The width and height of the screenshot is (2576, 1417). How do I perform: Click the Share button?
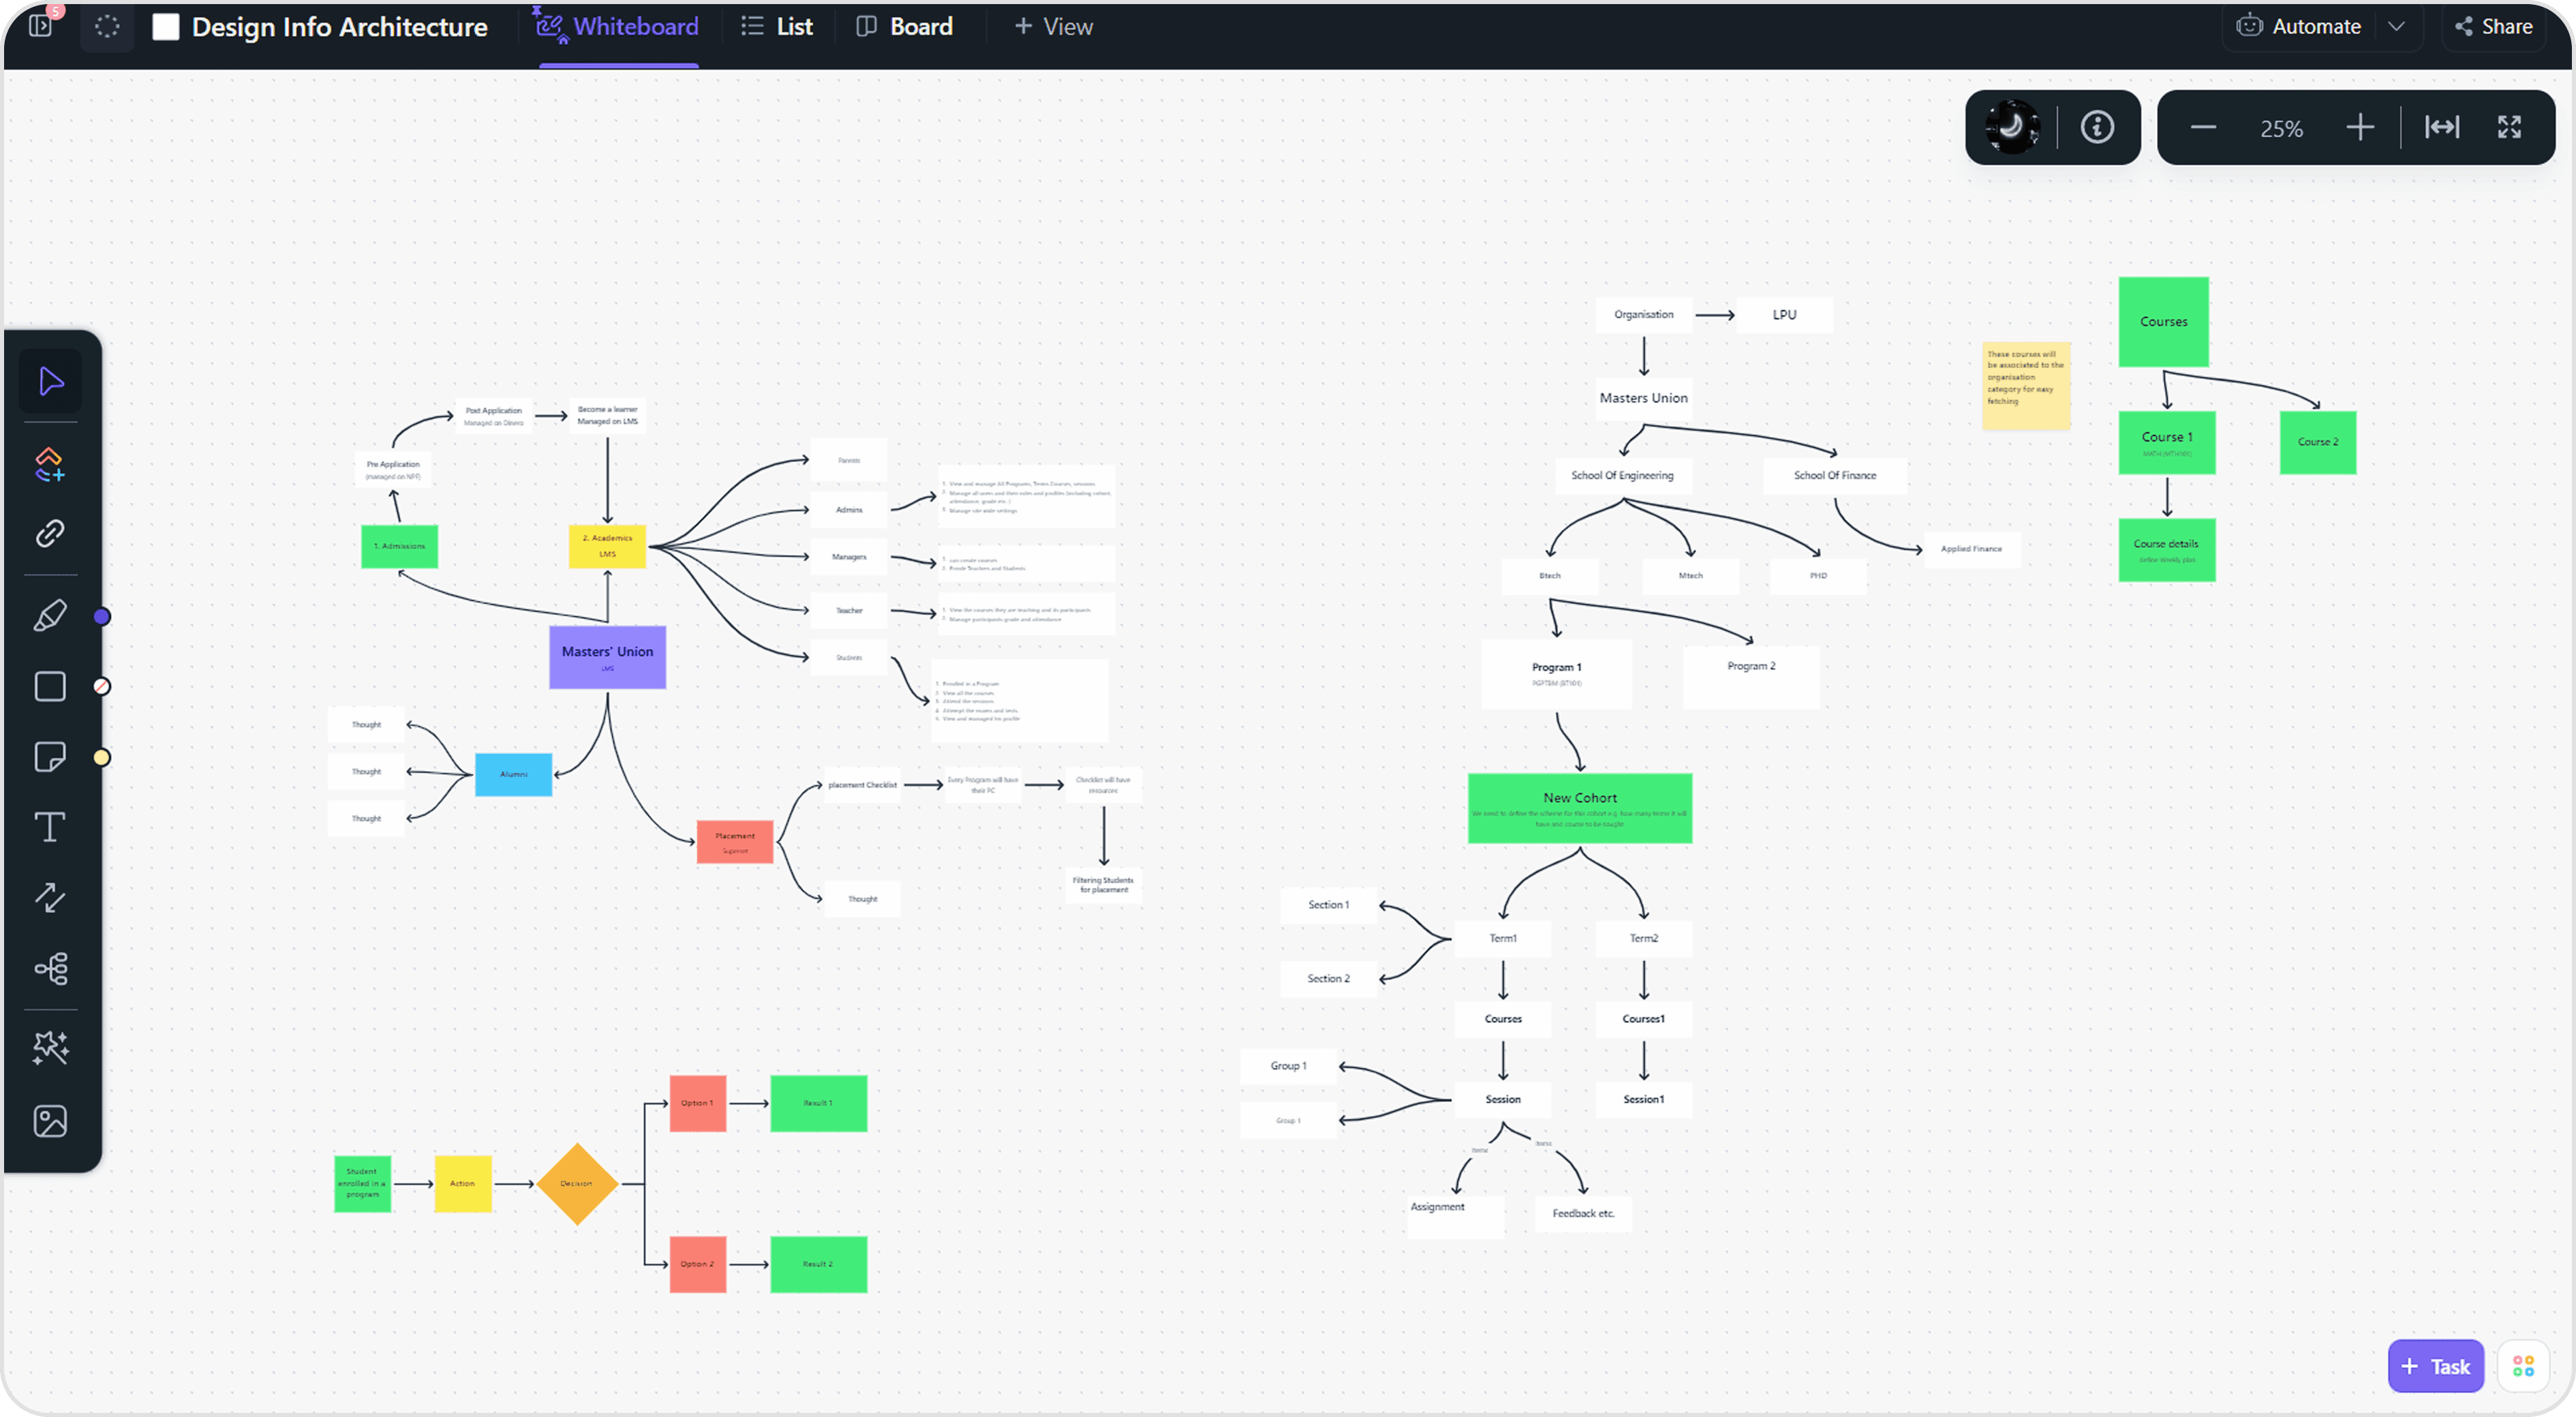pos(2493,26)
